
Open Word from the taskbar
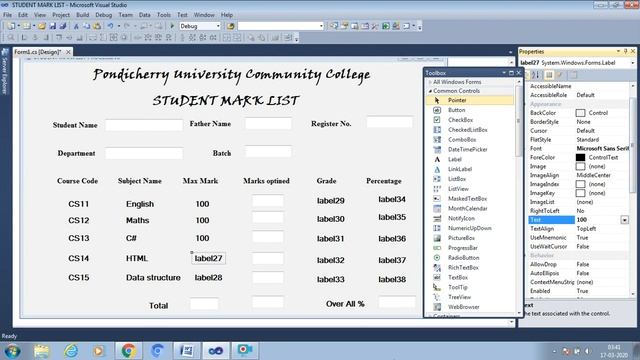tap(187, 351)
